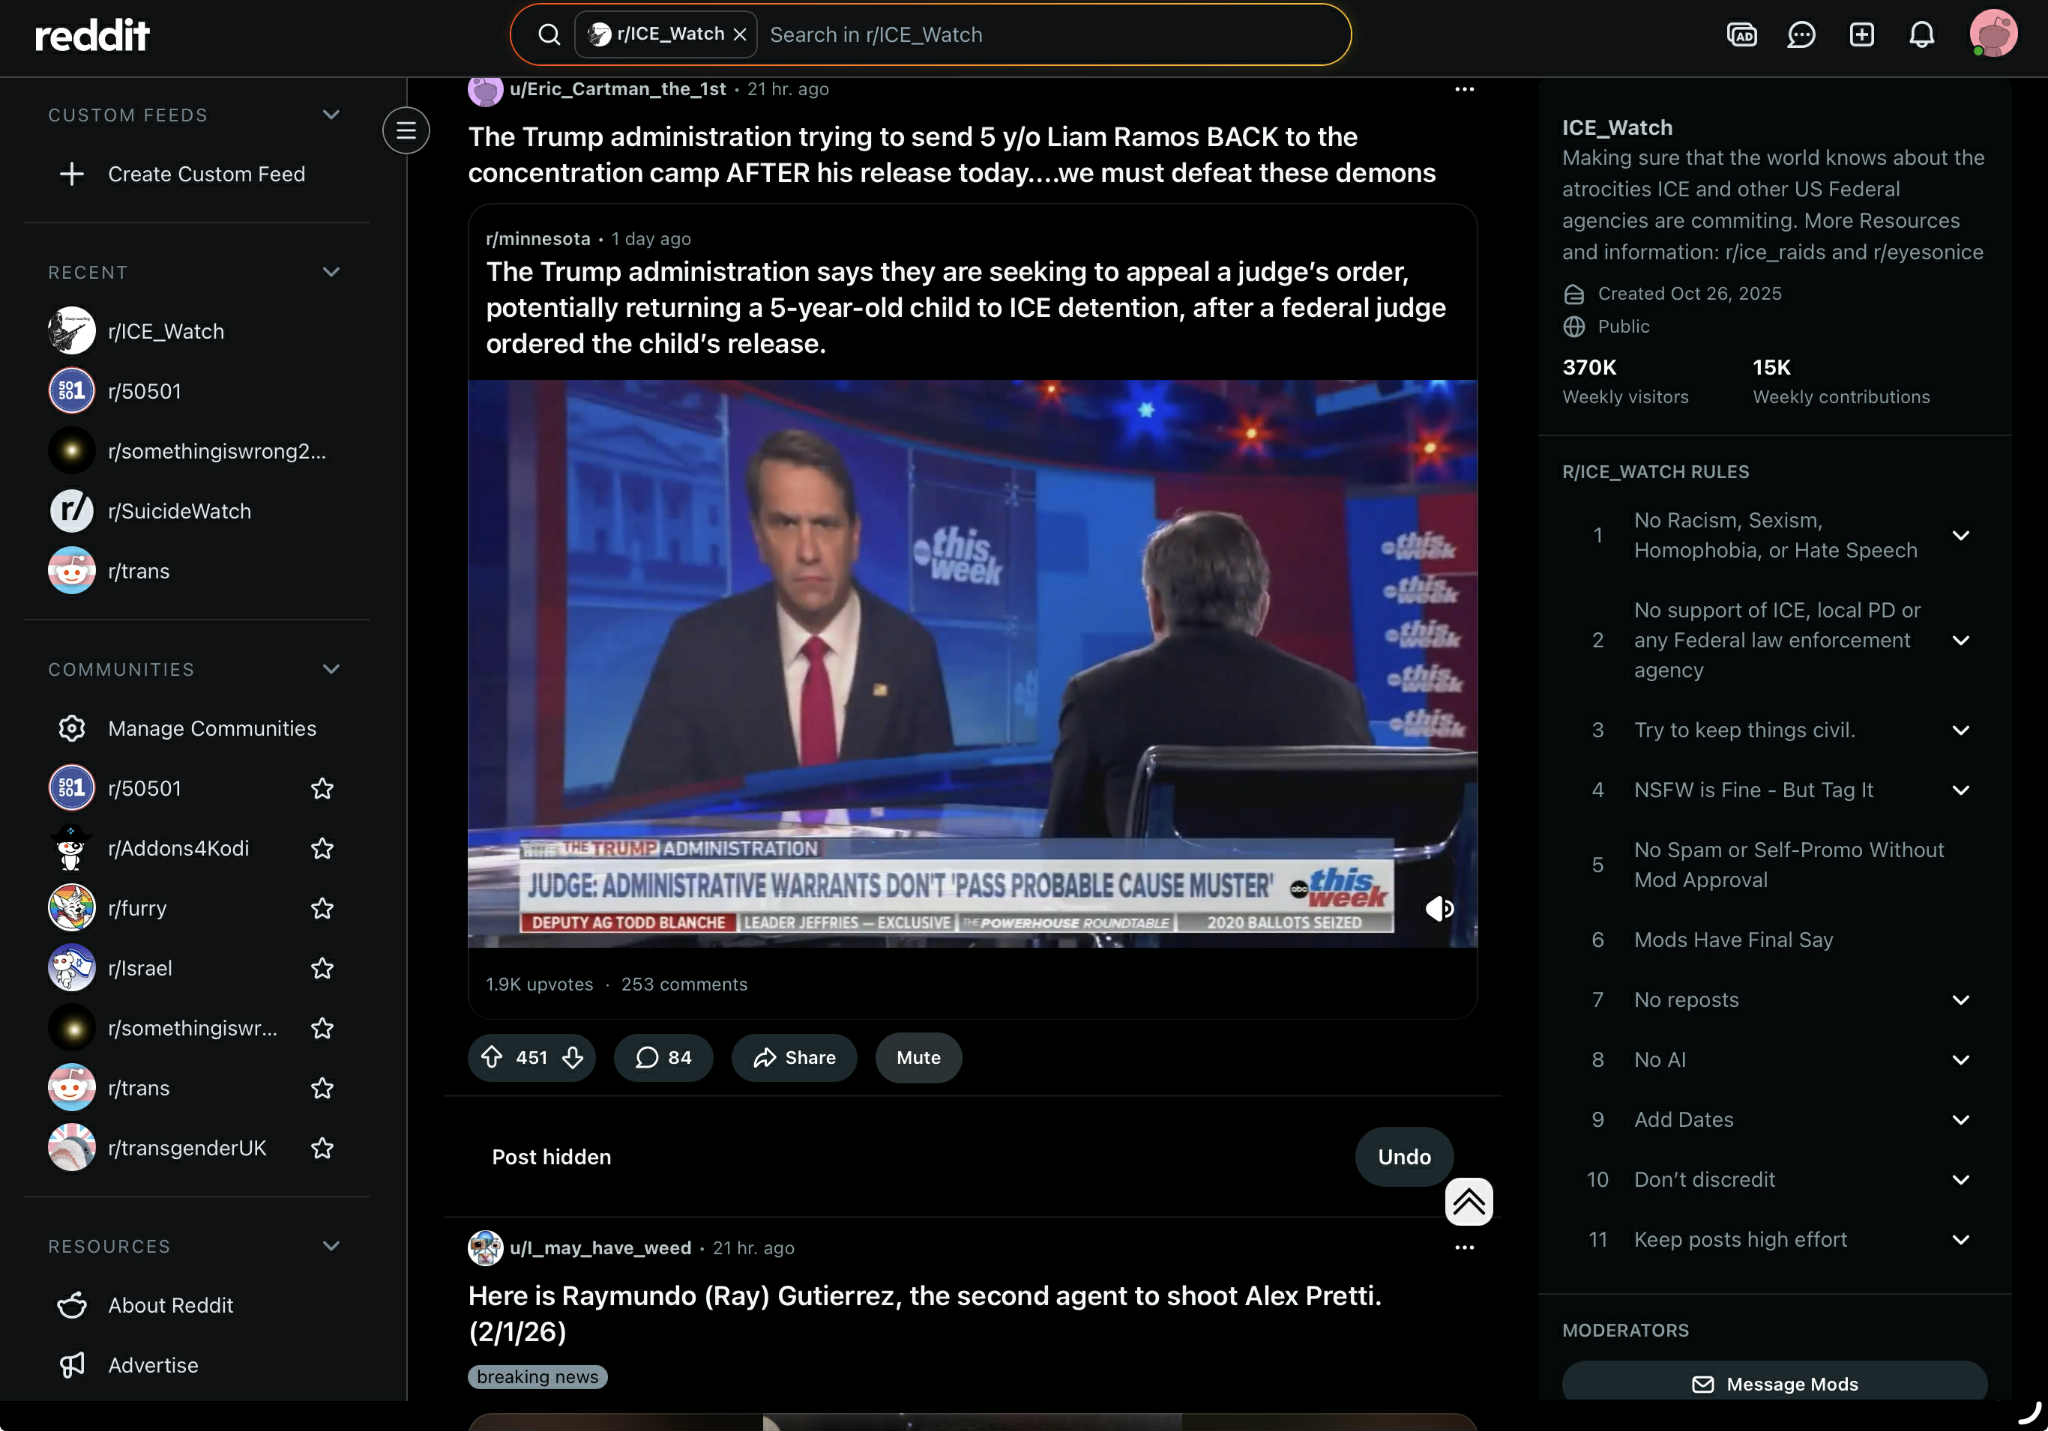Open the notifications bell
2048x1431 pixels.
(1921, 35)
